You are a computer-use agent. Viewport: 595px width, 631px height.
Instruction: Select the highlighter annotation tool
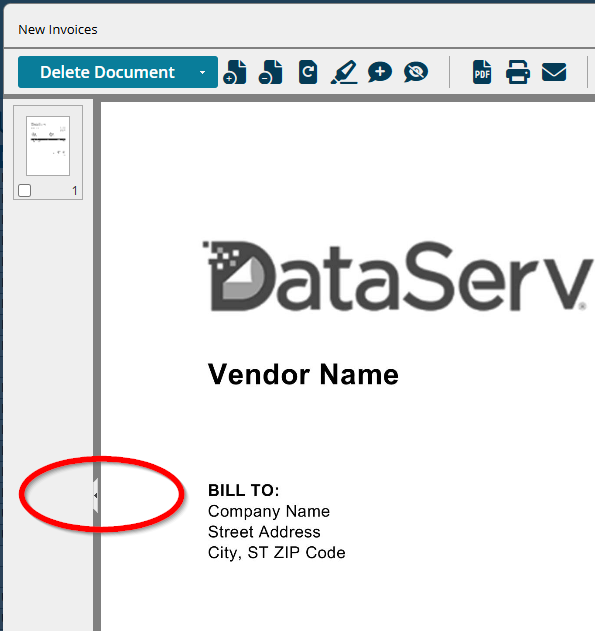[344, 72]
